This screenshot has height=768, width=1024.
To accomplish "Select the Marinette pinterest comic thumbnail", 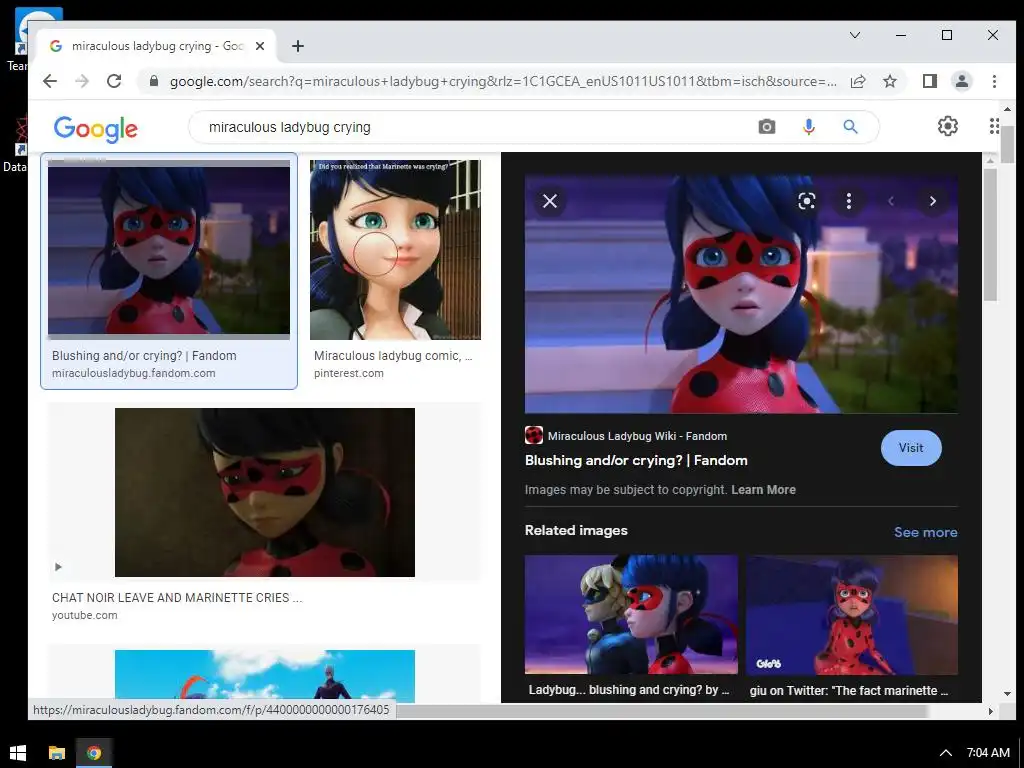I will pos(395,249).
